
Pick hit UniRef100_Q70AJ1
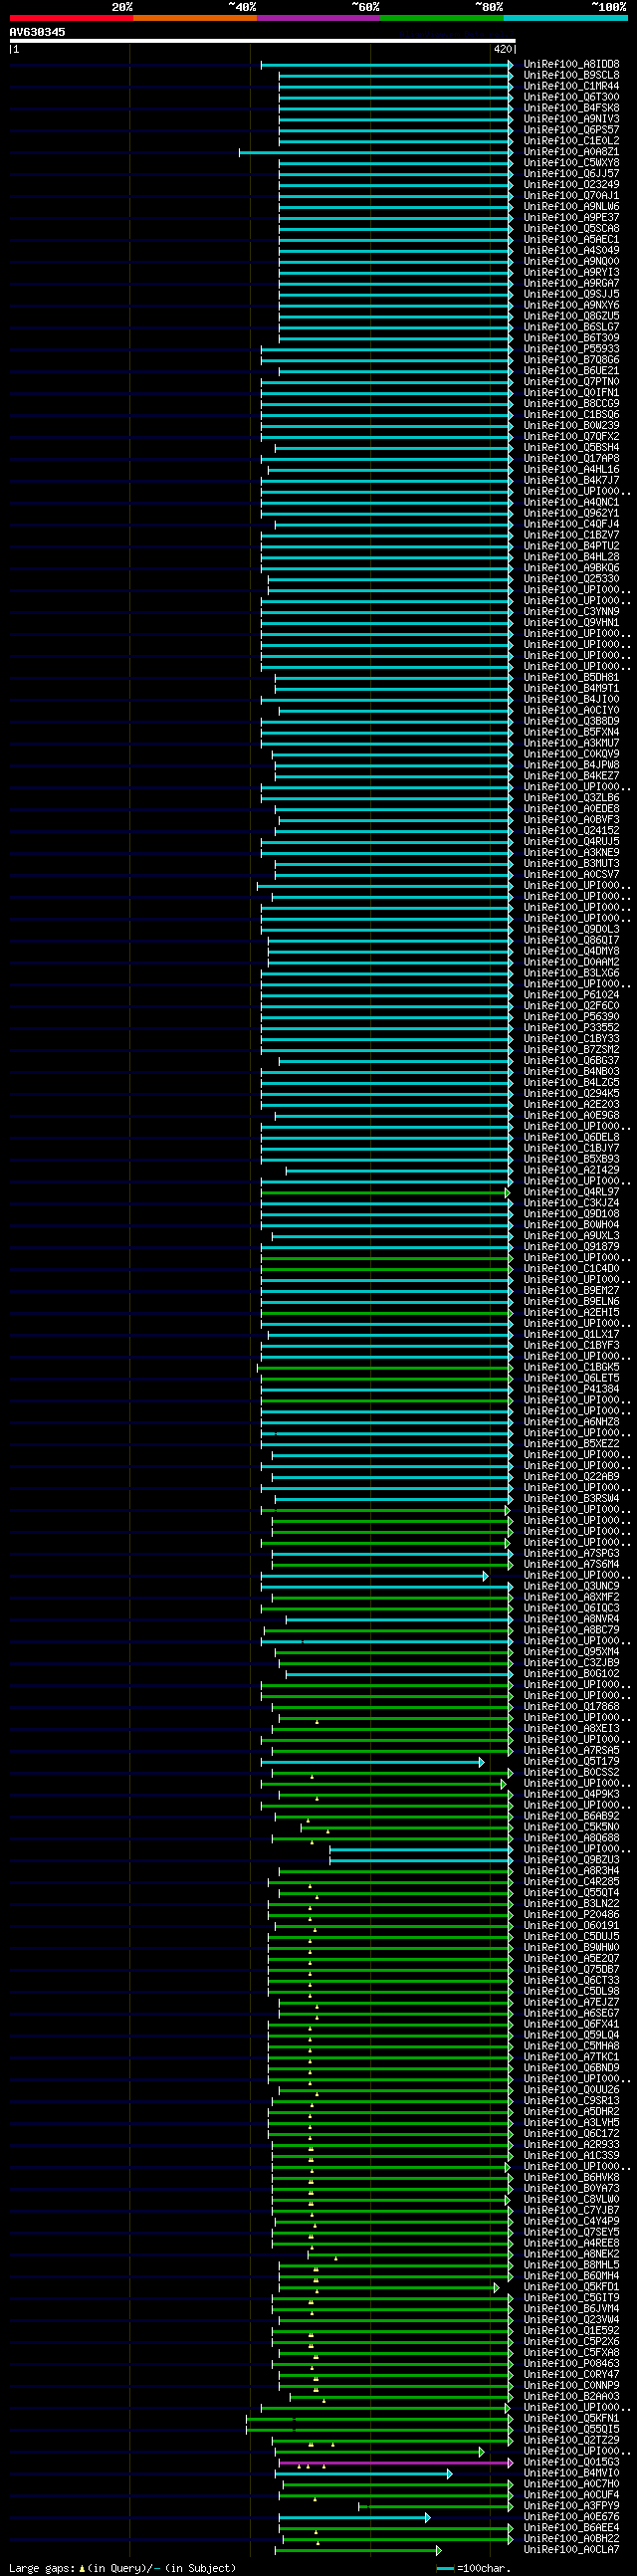pyautogui.click(x=571, y=196)
